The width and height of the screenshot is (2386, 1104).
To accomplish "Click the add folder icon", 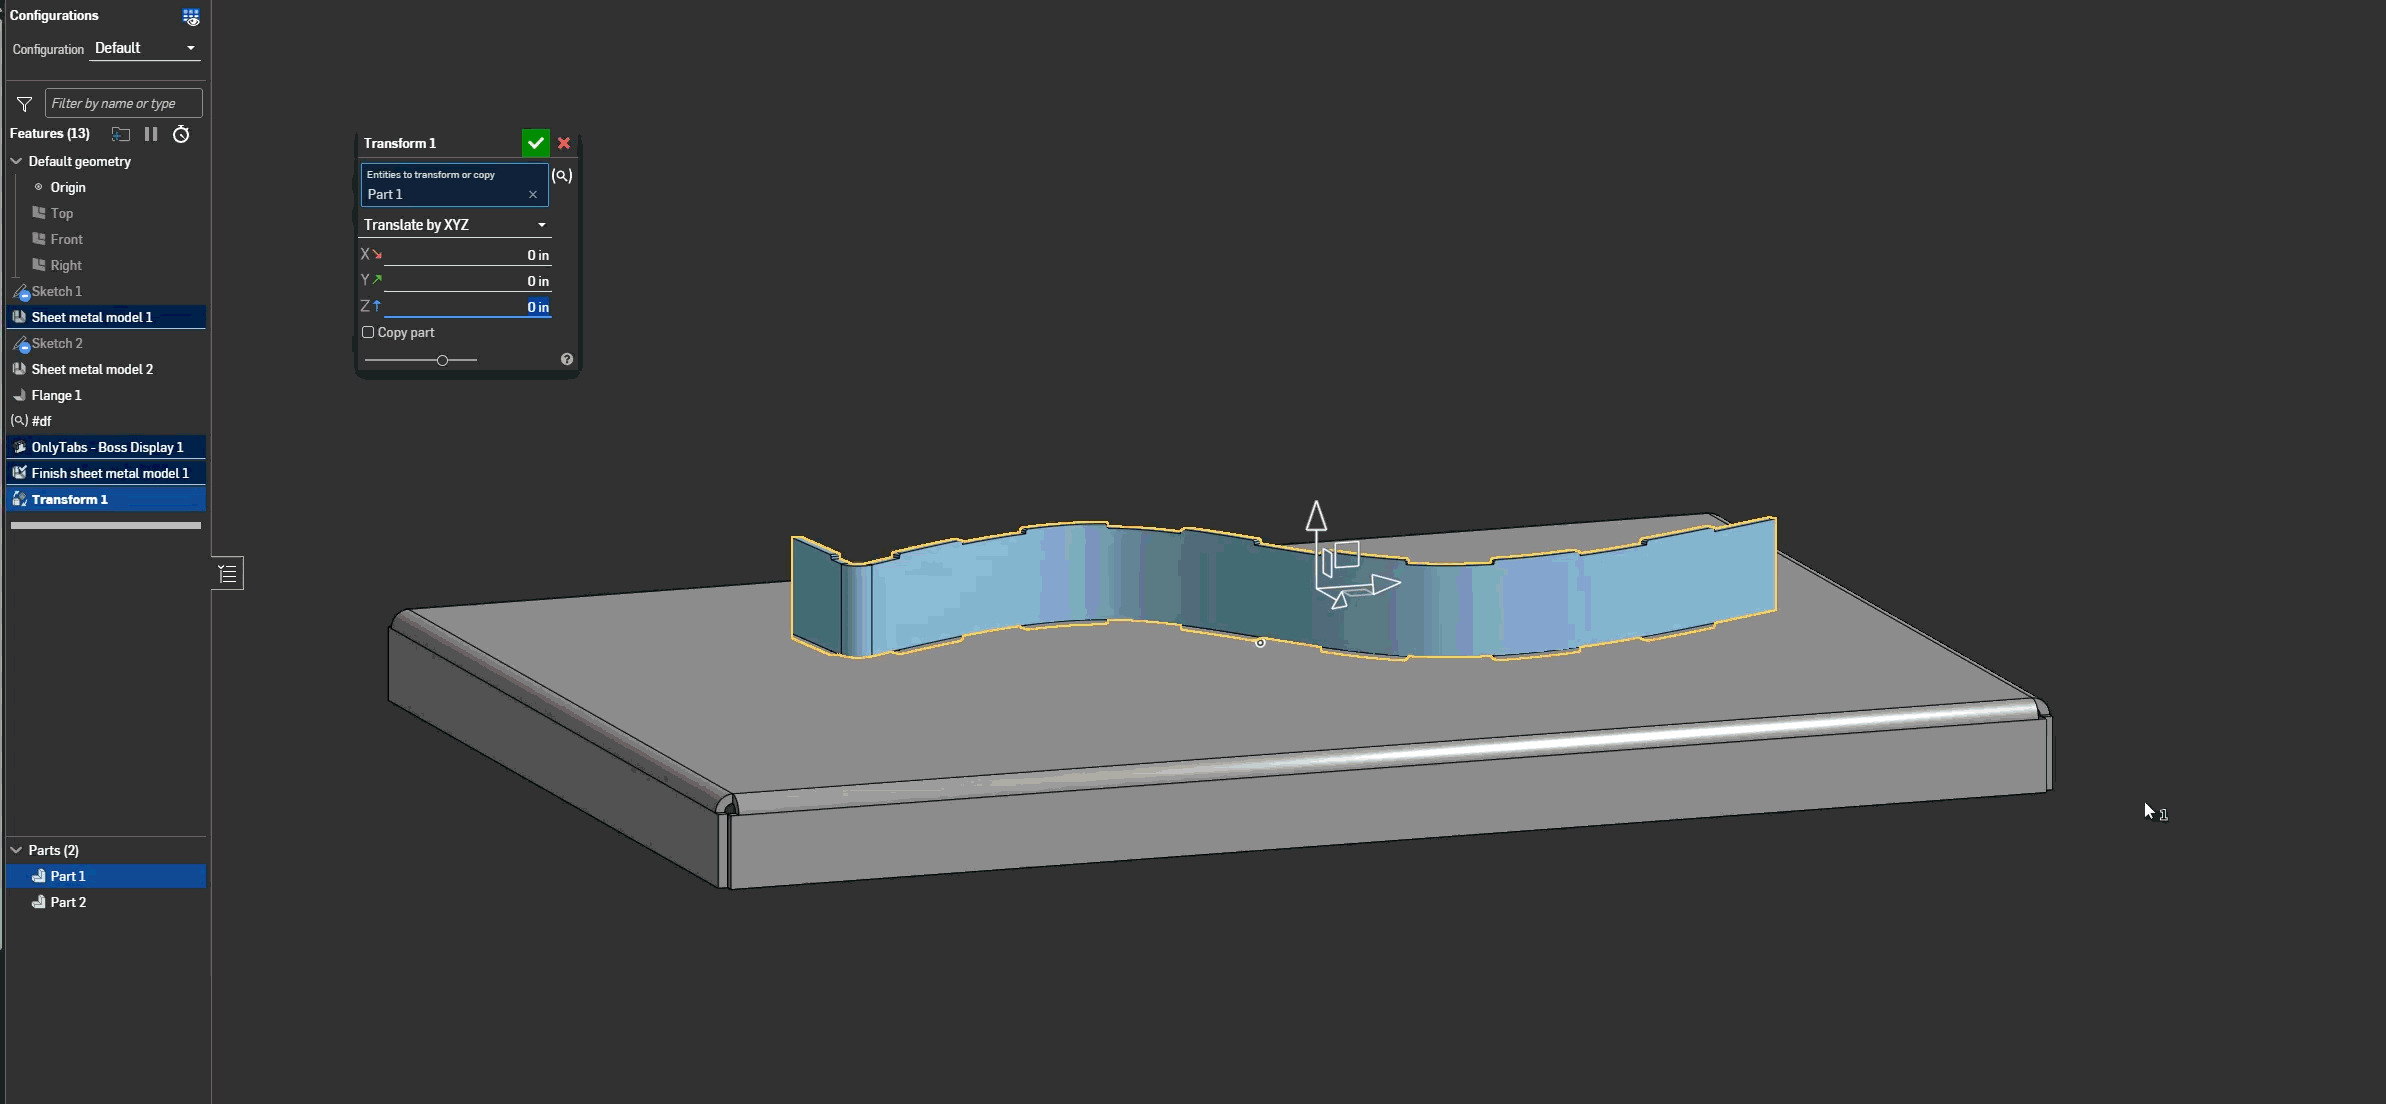I will [121, 134].
